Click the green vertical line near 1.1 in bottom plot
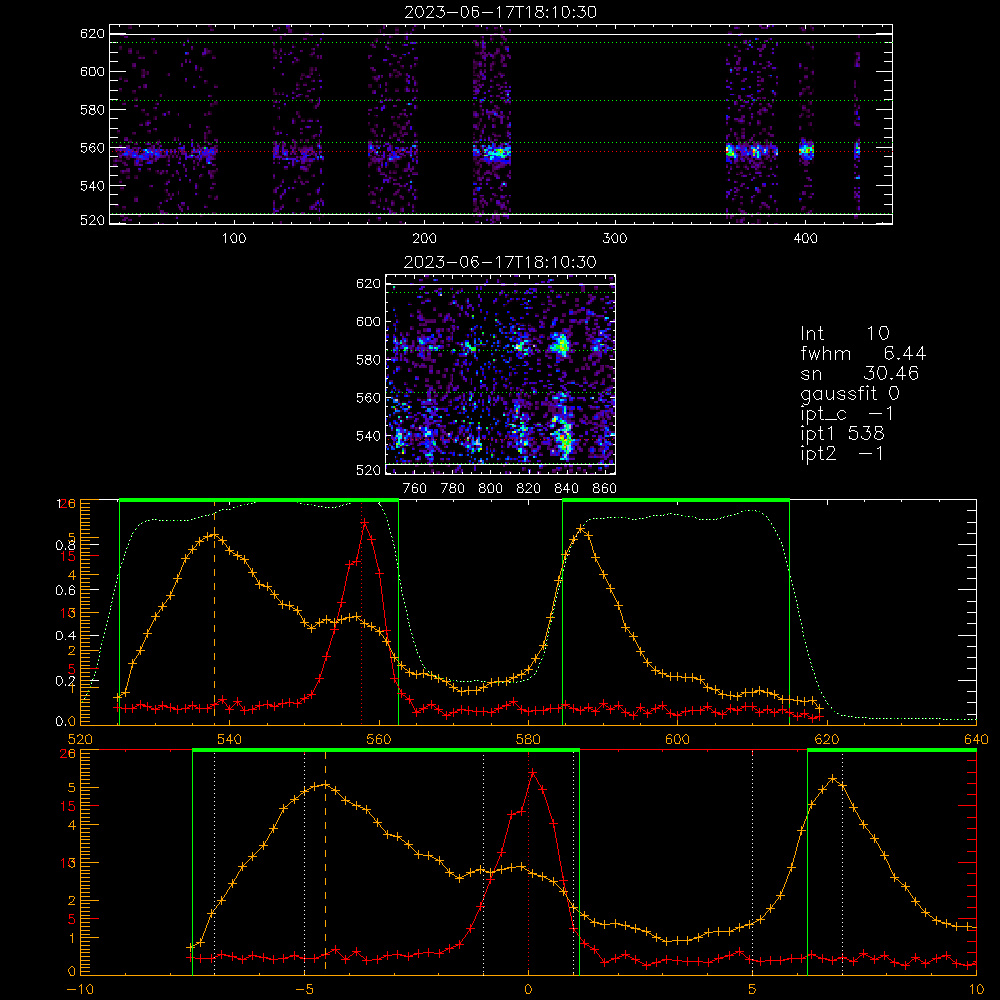The height and width of the screenshot is (1000, 1000). pyautogui.click(x=579, y=861)
